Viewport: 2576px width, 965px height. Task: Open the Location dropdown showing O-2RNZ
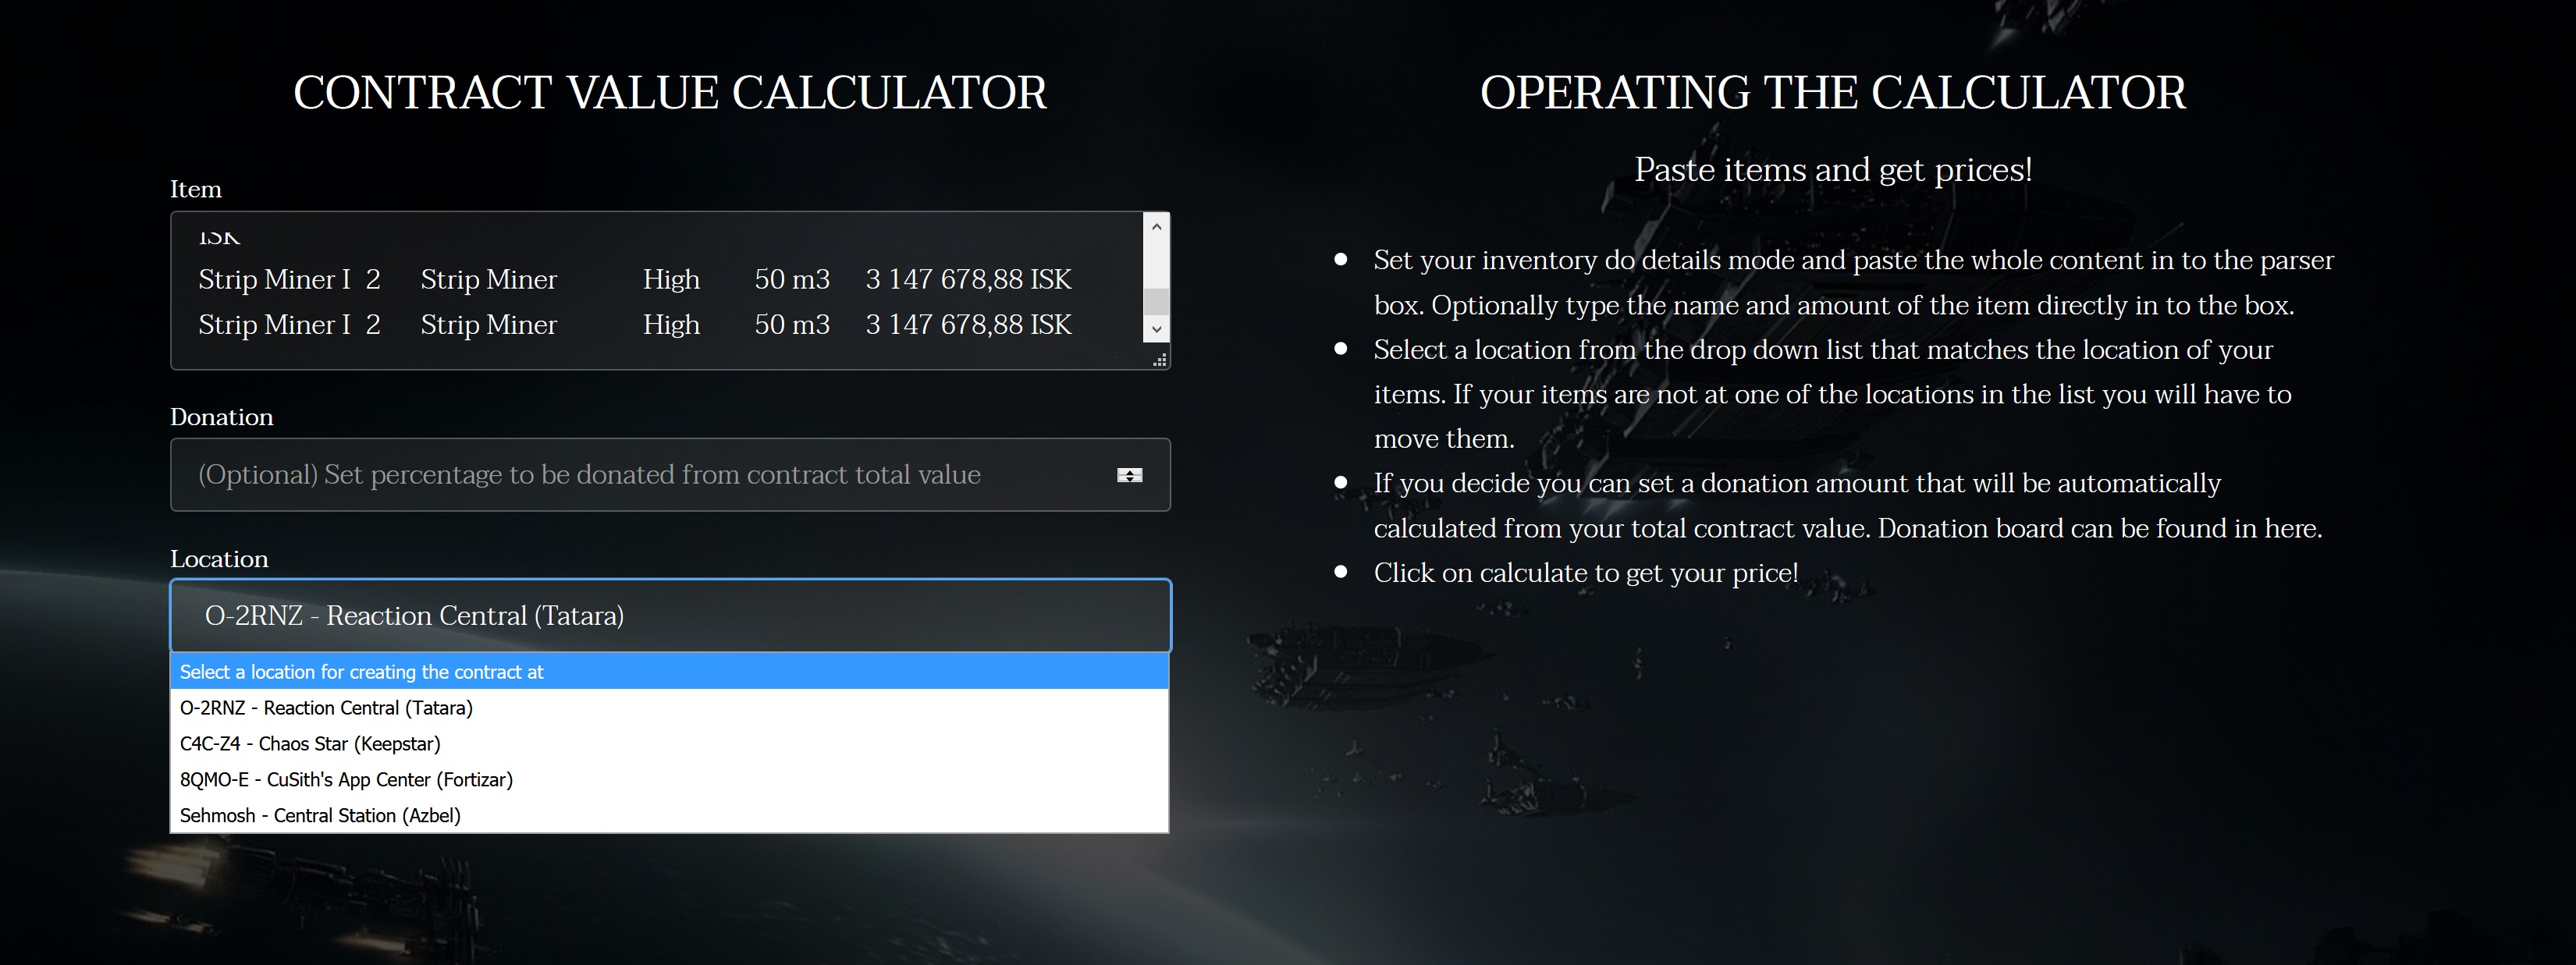(670, 616)
